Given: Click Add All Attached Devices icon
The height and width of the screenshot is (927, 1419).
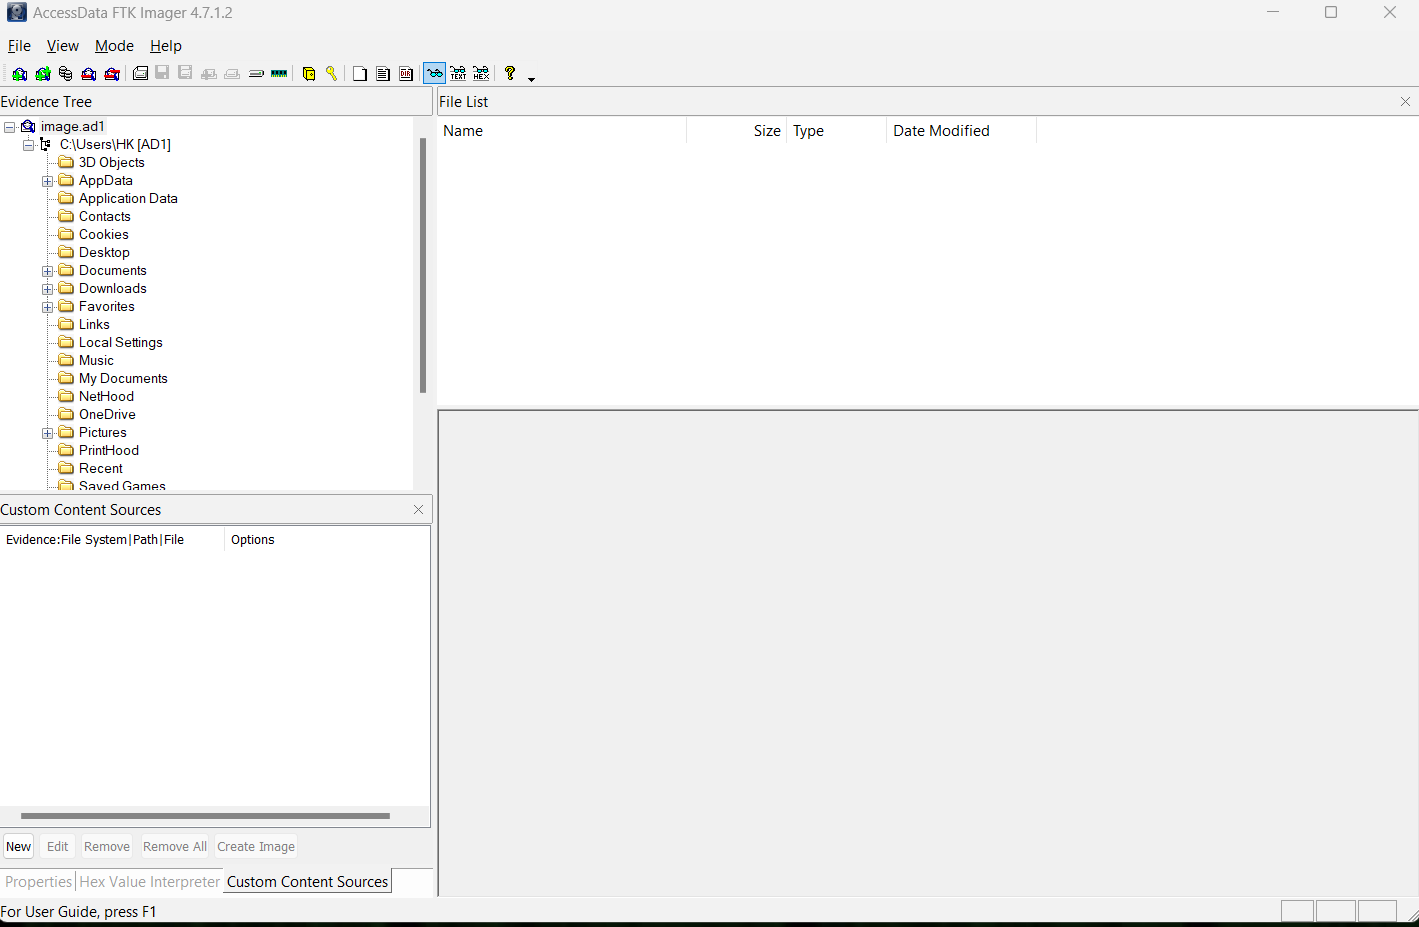Looking at the screenshot, I should pyautogui.click(x=43, y=74).
